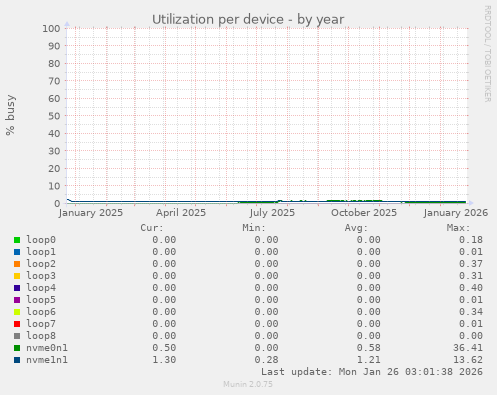Image resolution: width=497 pixels, height=395 pixels.
Task: Click the loop7 red color swatch
Action: point(17,324)
